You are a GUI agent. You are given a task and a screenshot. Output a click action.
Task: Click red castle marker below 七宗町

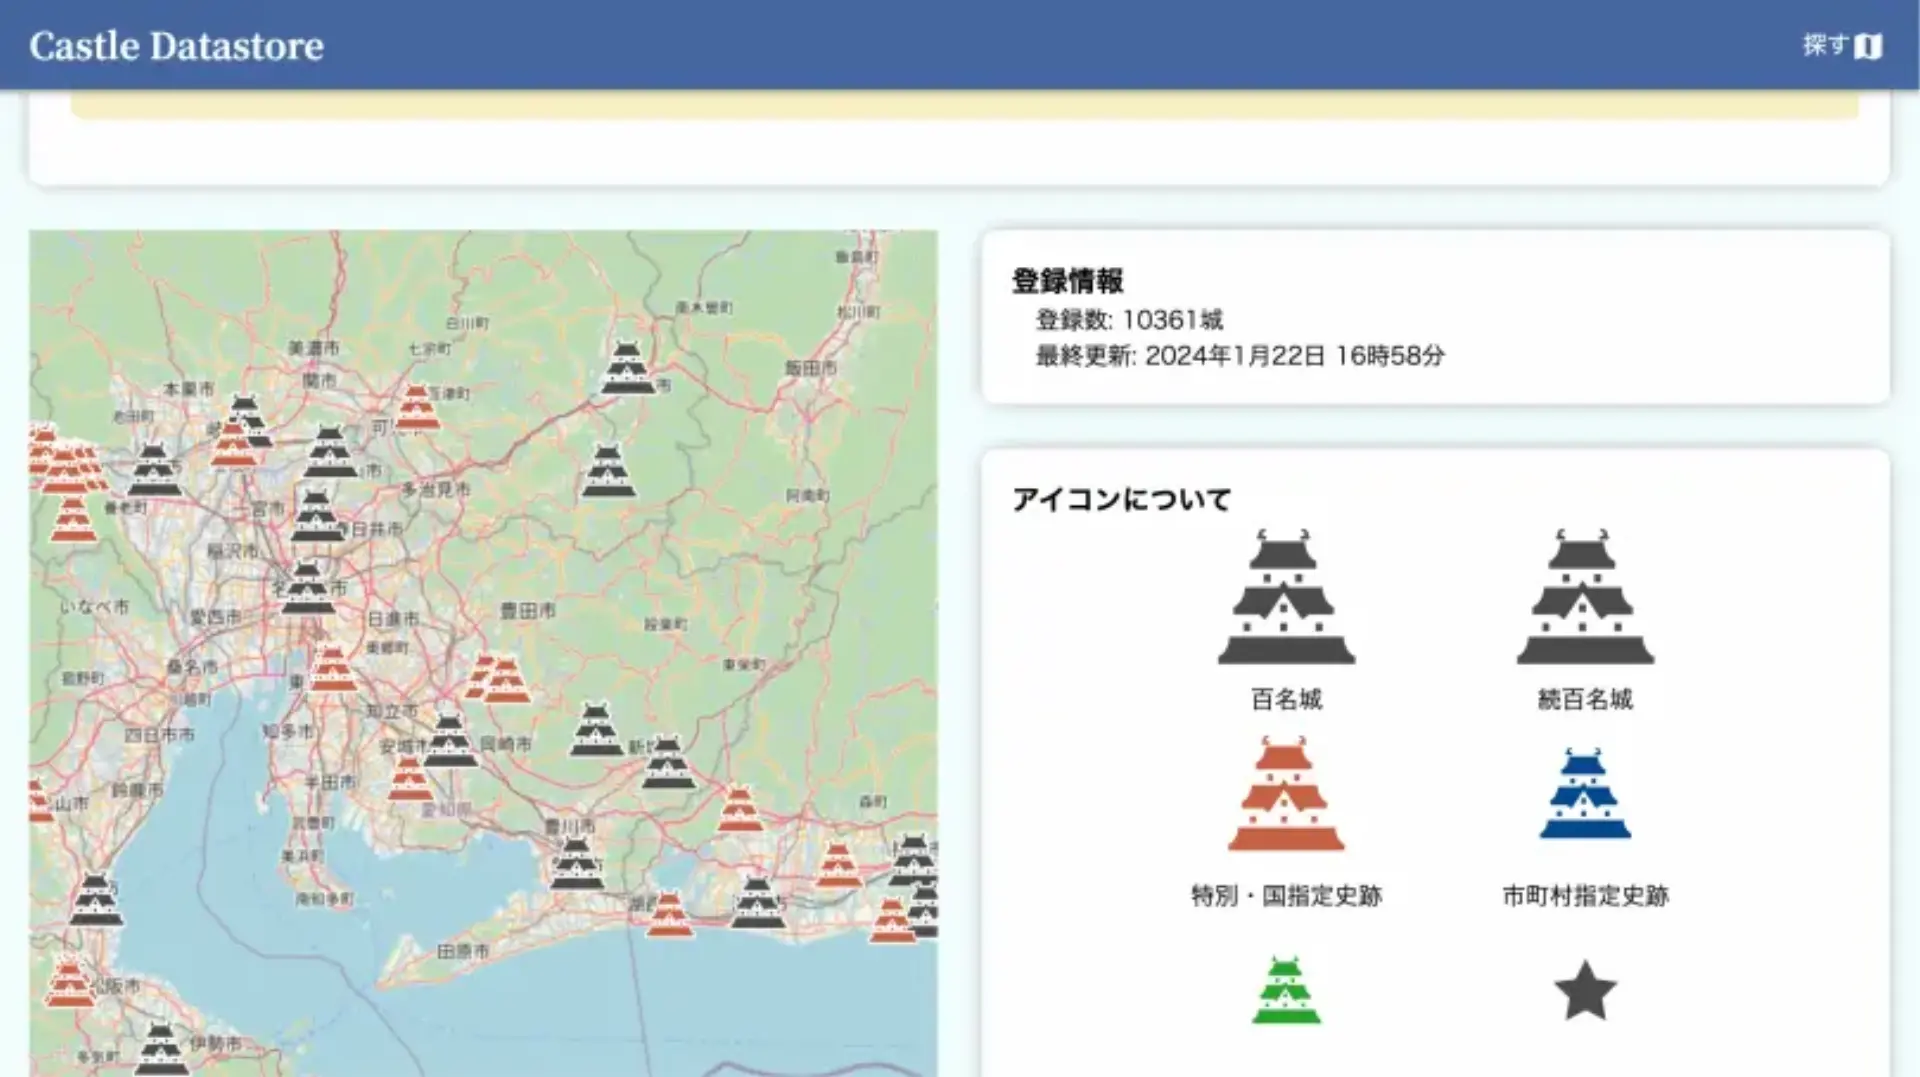(x=416, y=408)
